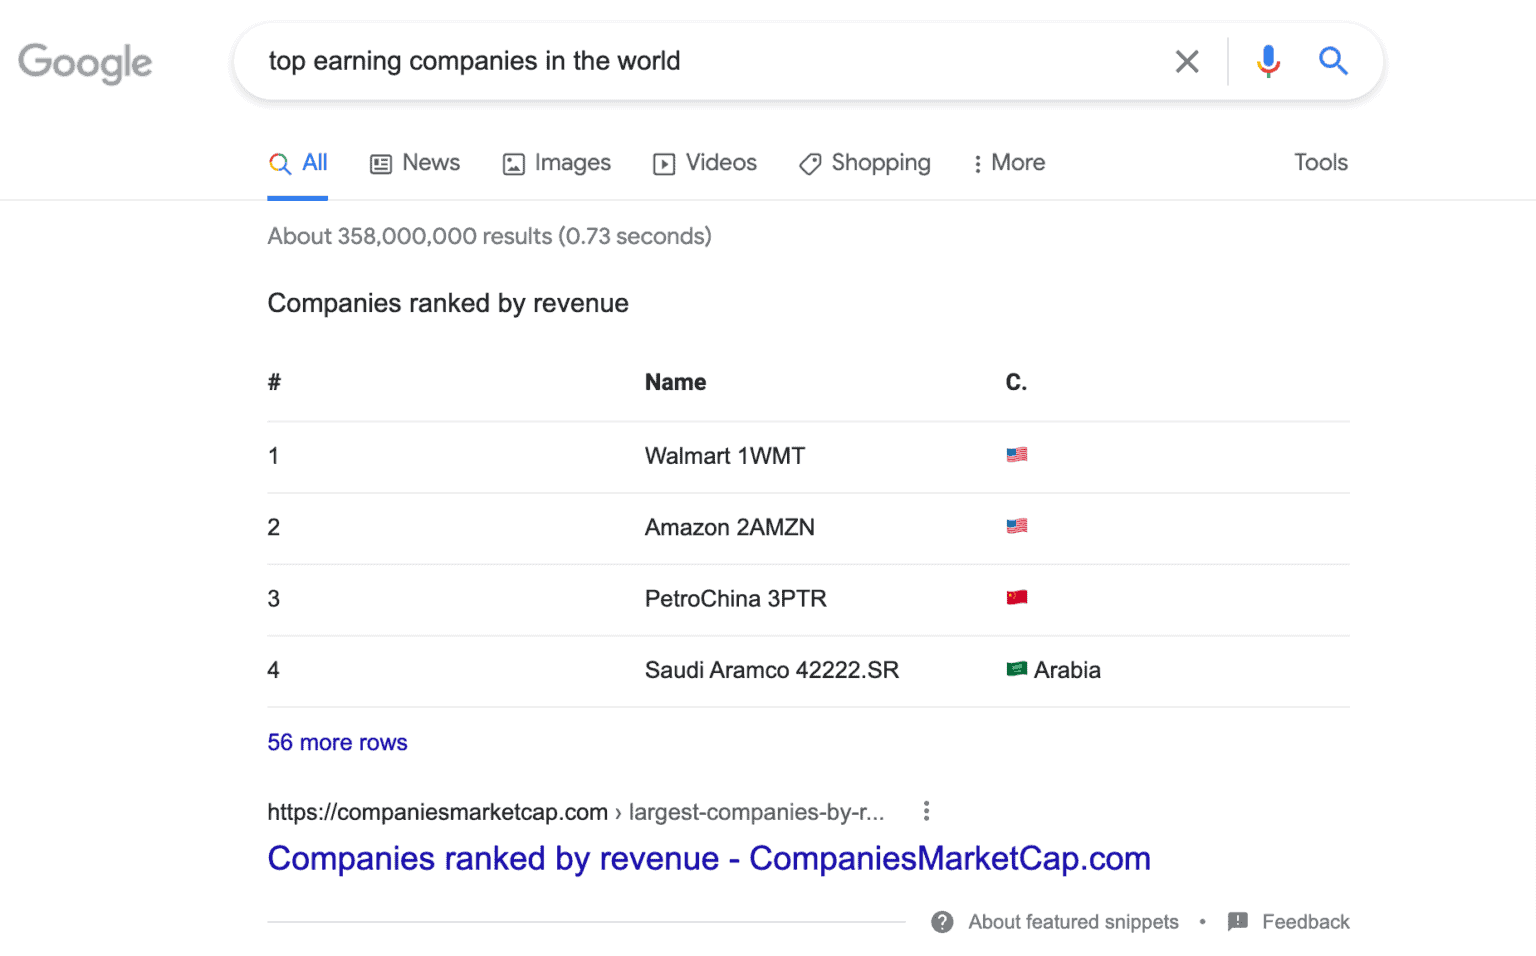The height and width of the screenshot is (956, 1536).
Task: Open the About featured snippets help icon
Action: click(x=941, y=921)
